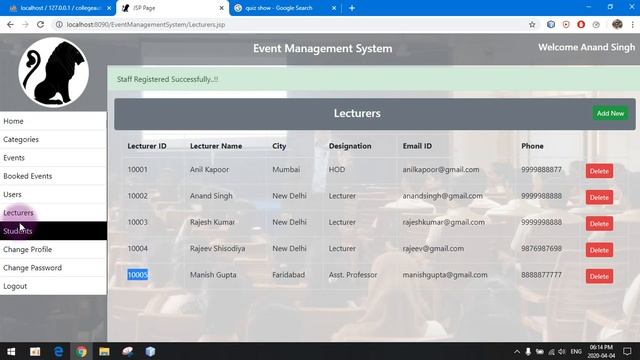Image resolution: width=640 pixels, height=360 pixels.
Task: Reload the page with refresh icon
Action: [x=40, y=24]
